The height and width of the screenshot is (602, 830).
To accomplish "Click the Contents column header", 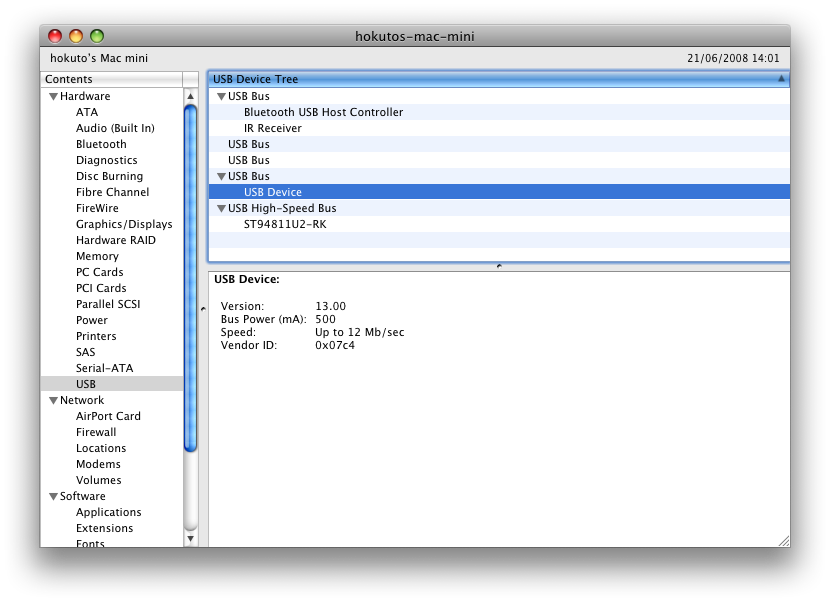I will coord(112,79).
